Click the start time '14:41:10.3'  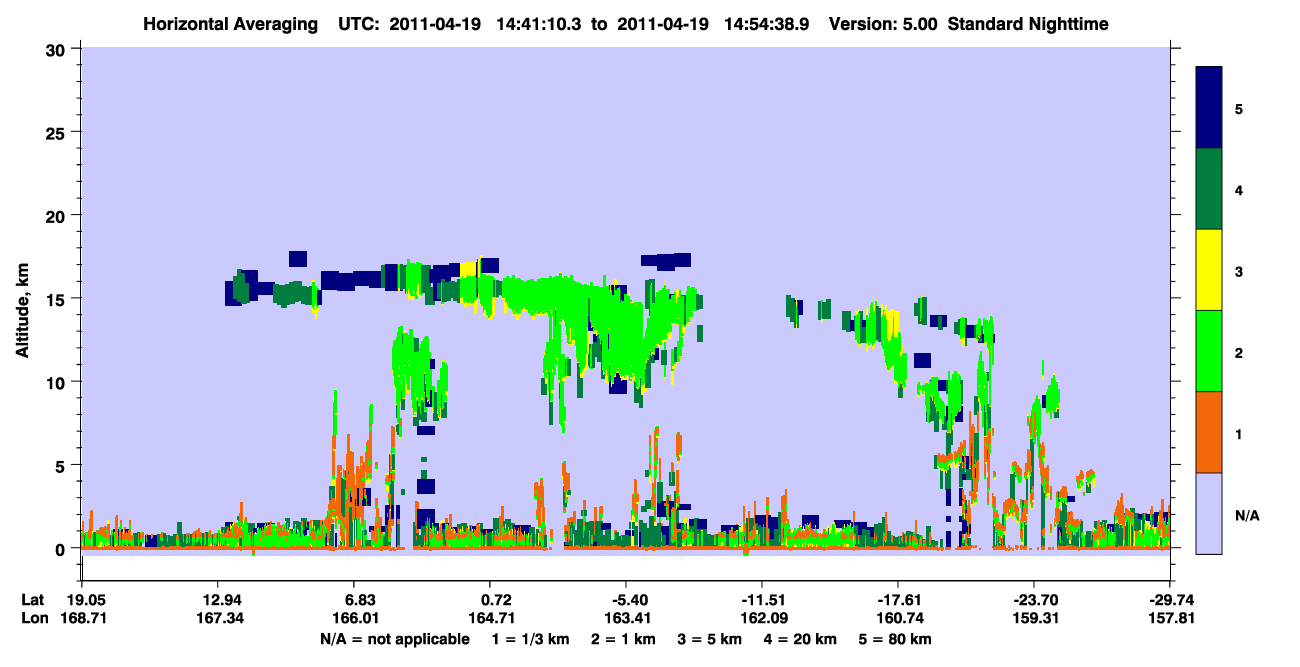540,23
